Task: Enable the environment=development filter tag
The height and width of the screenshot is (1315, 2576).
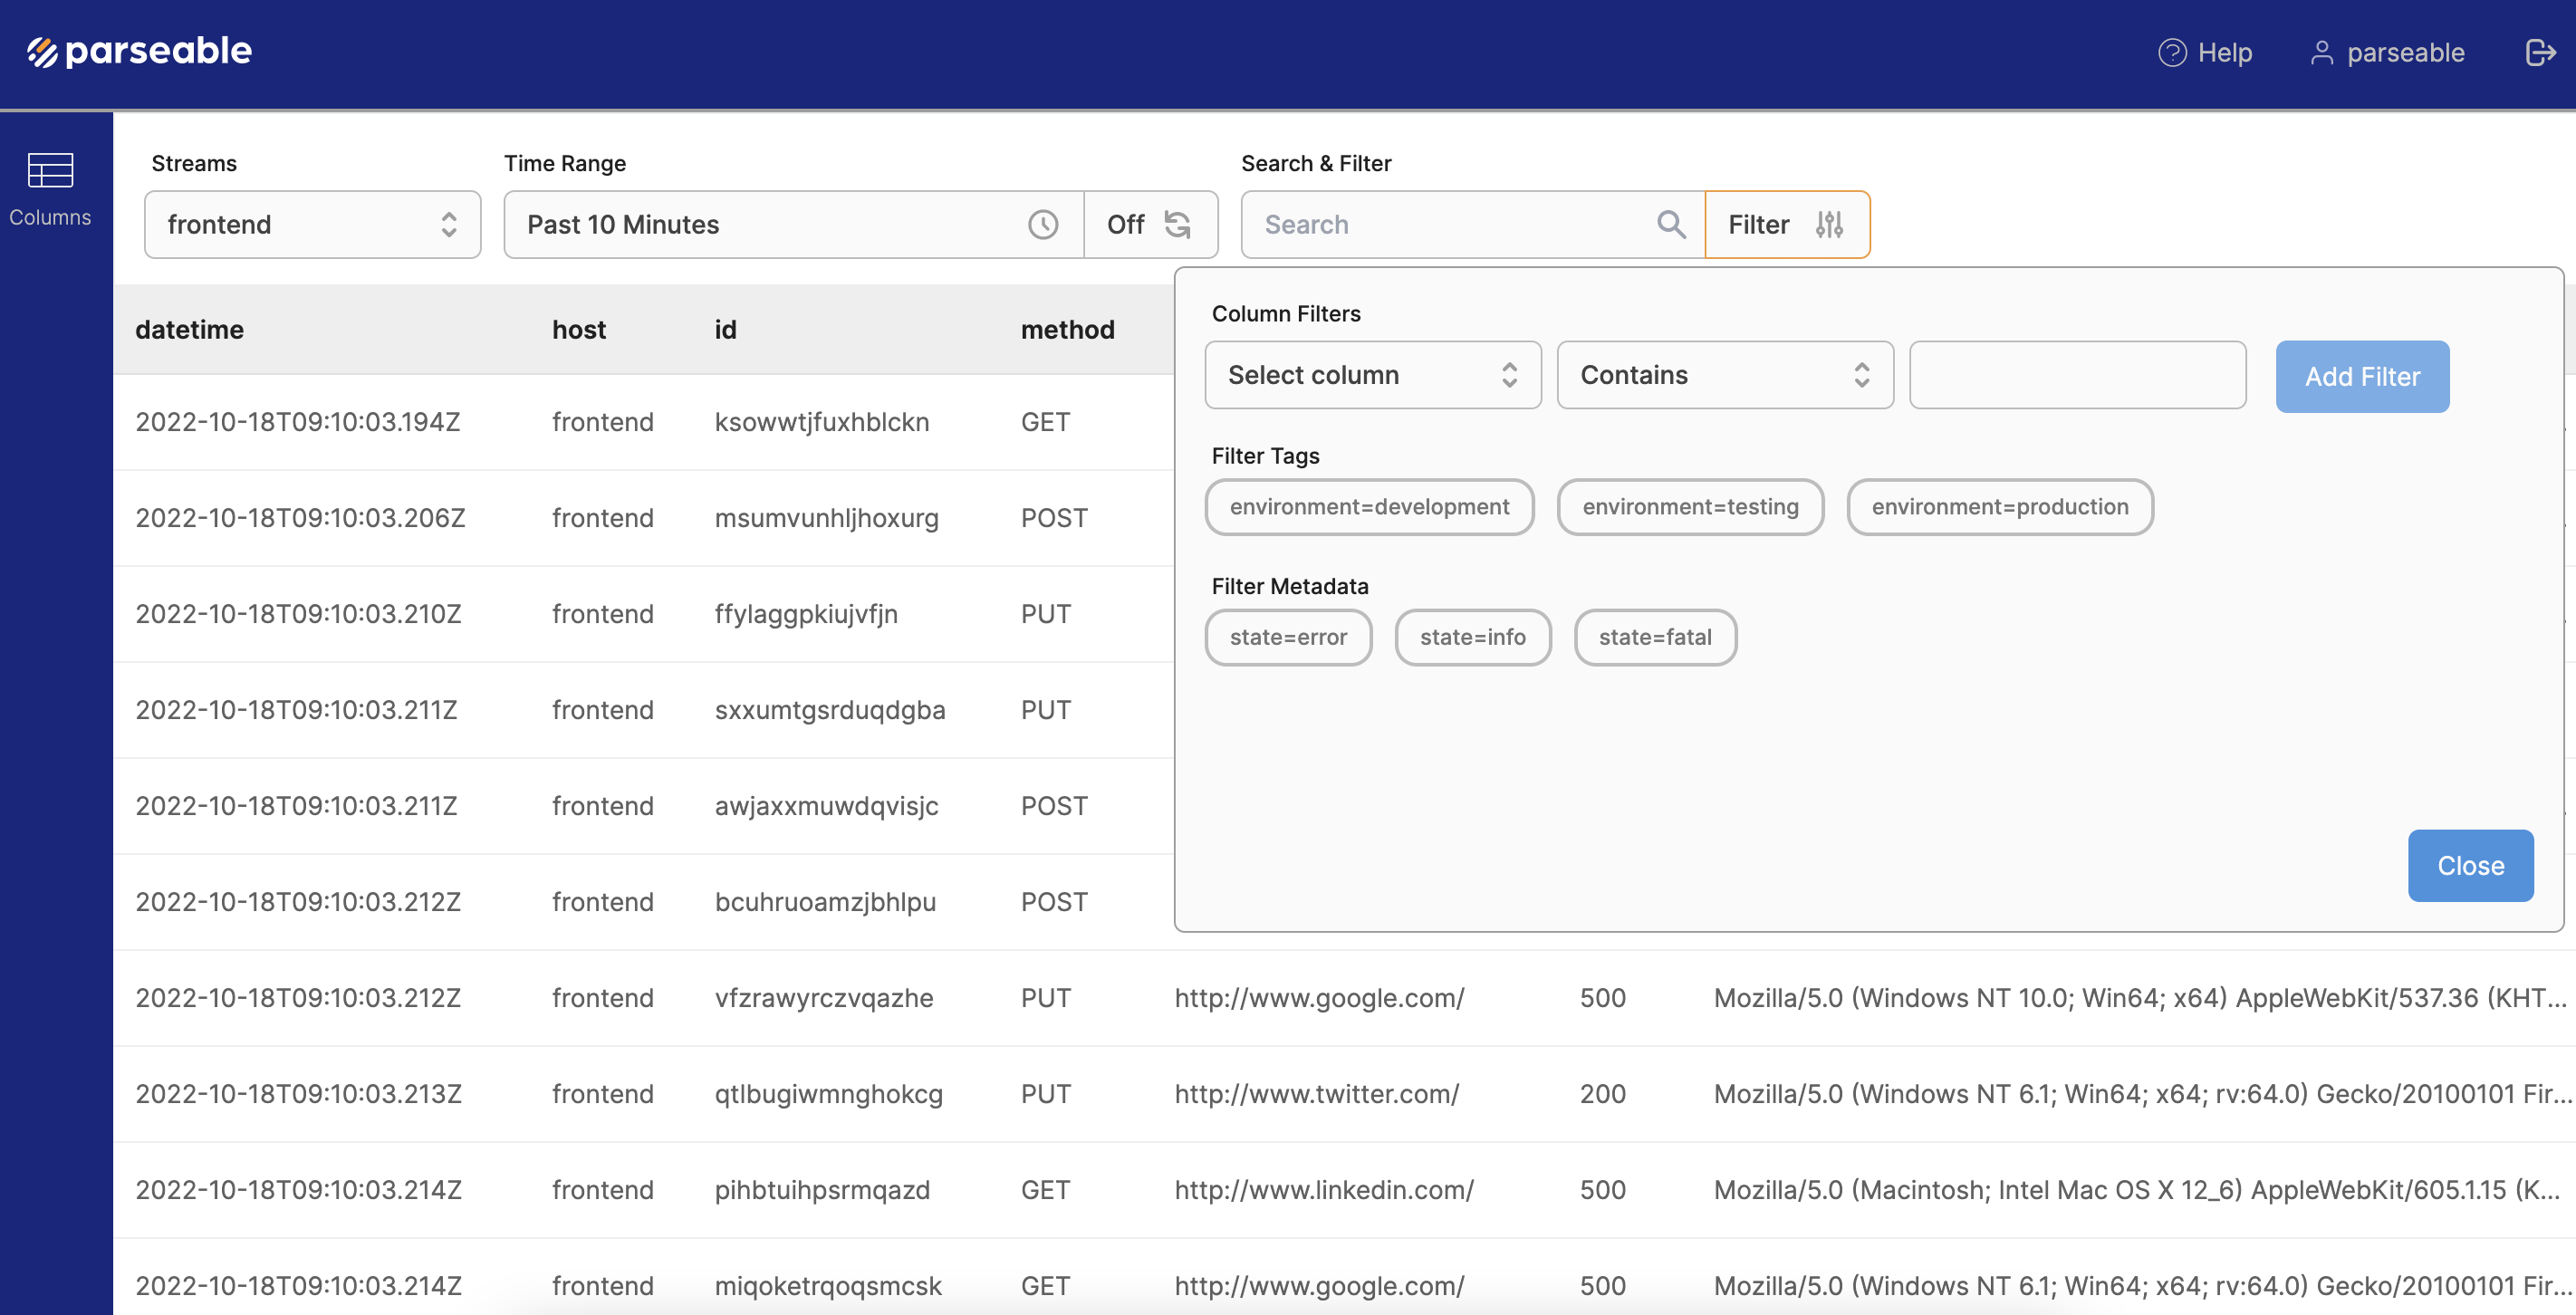Action: tap(1369, 507)
